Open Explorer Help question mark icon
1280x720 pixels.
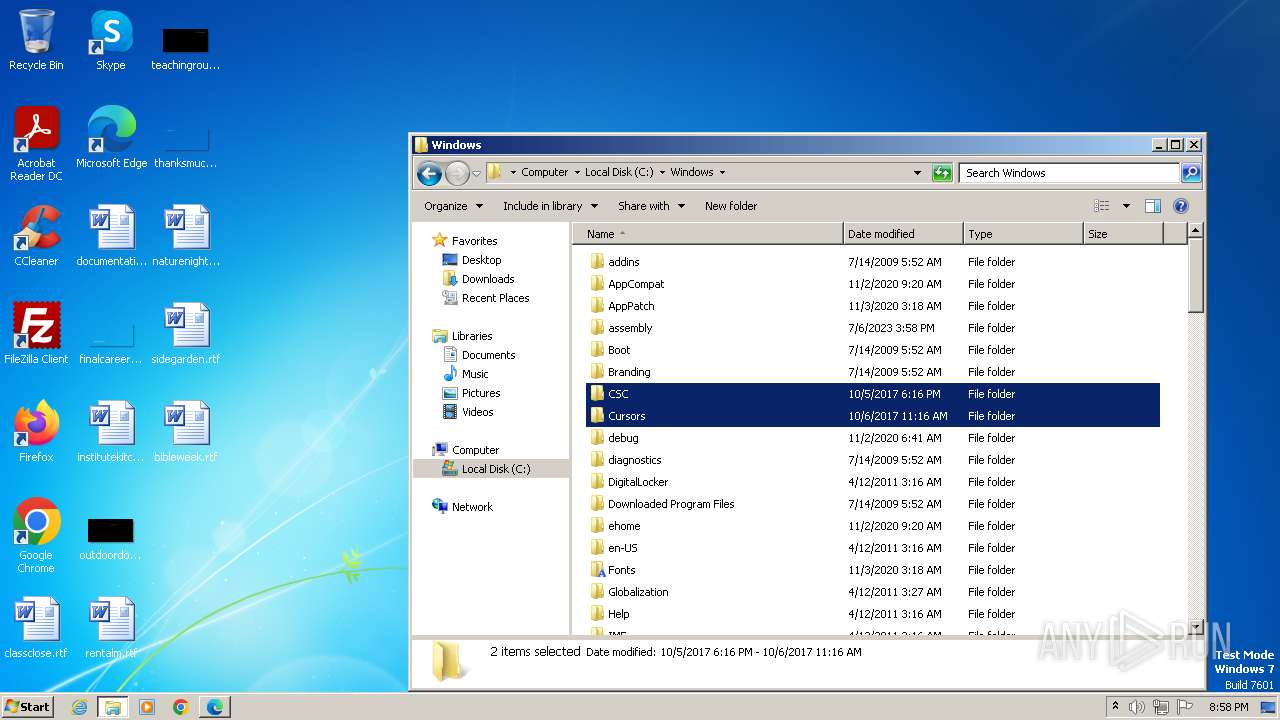tap(1180, 206)
